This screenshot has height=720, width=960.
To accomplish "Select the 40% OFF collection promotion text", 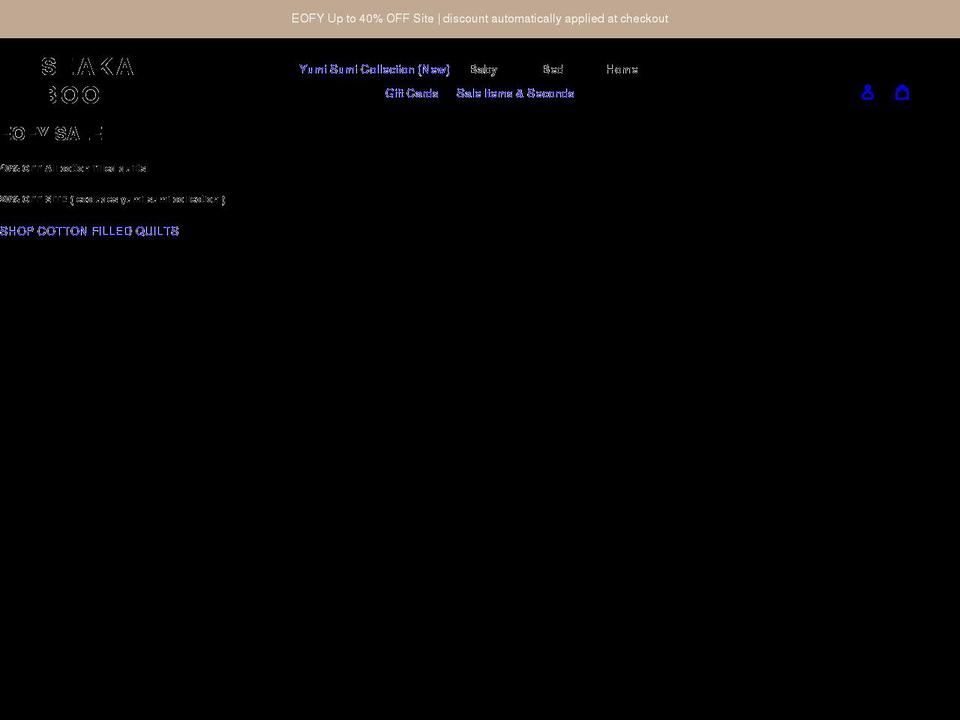I will tap(112, 199).
